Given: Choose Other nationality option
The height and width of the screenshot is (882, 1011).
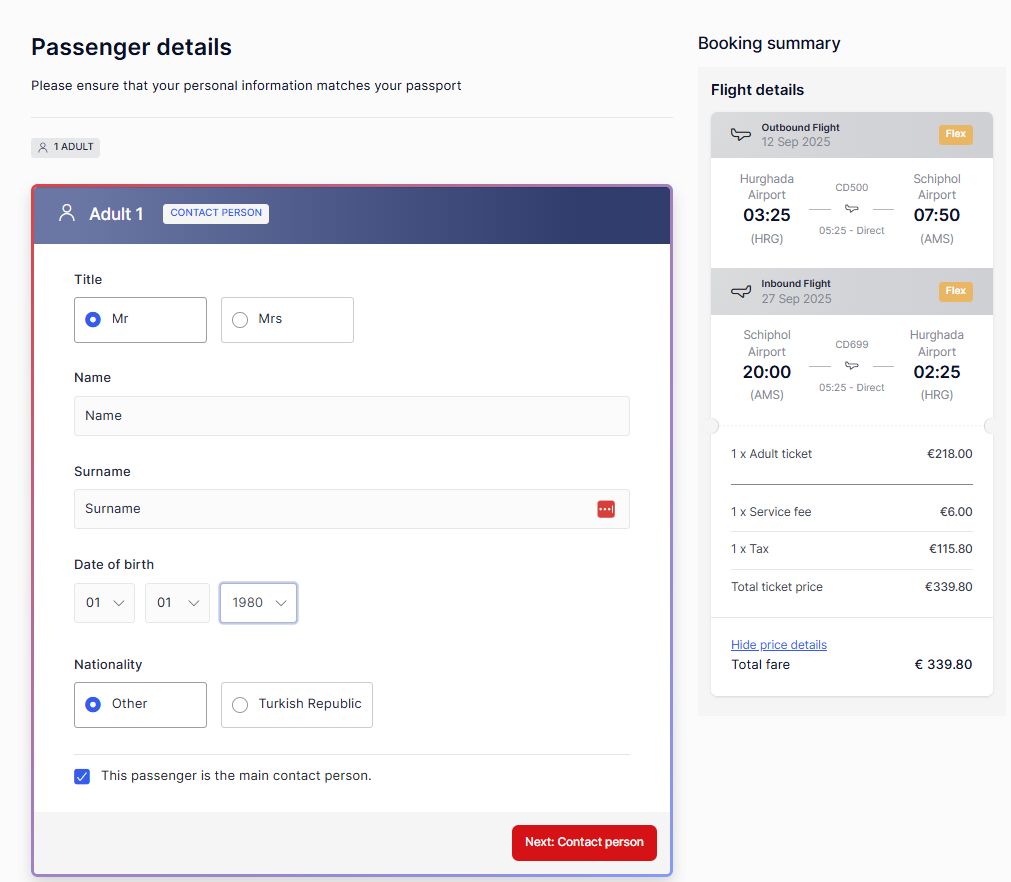Looking at the screenshot, I should pos(140,705).
